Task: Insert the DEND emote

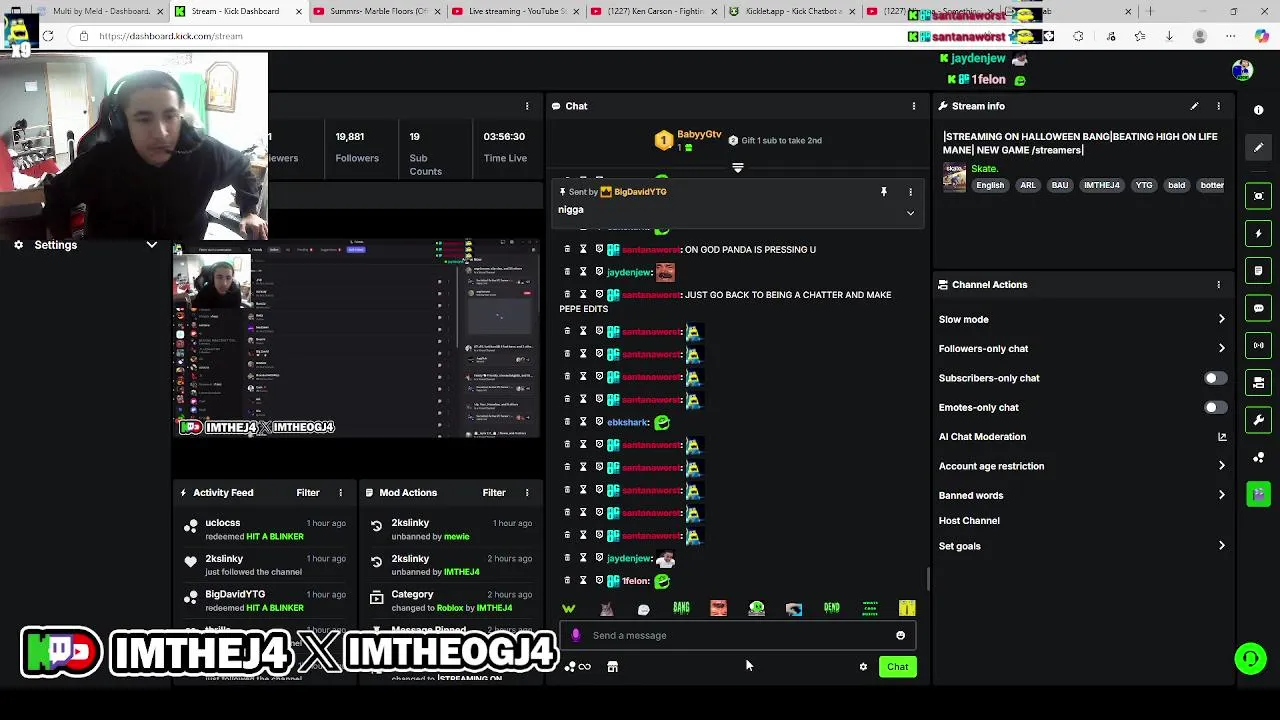Action: point(832,608)
